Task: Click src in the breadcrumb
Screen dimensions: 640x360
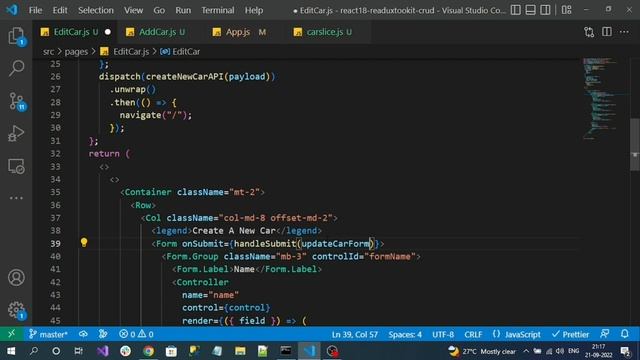Action: pos(48,51)
